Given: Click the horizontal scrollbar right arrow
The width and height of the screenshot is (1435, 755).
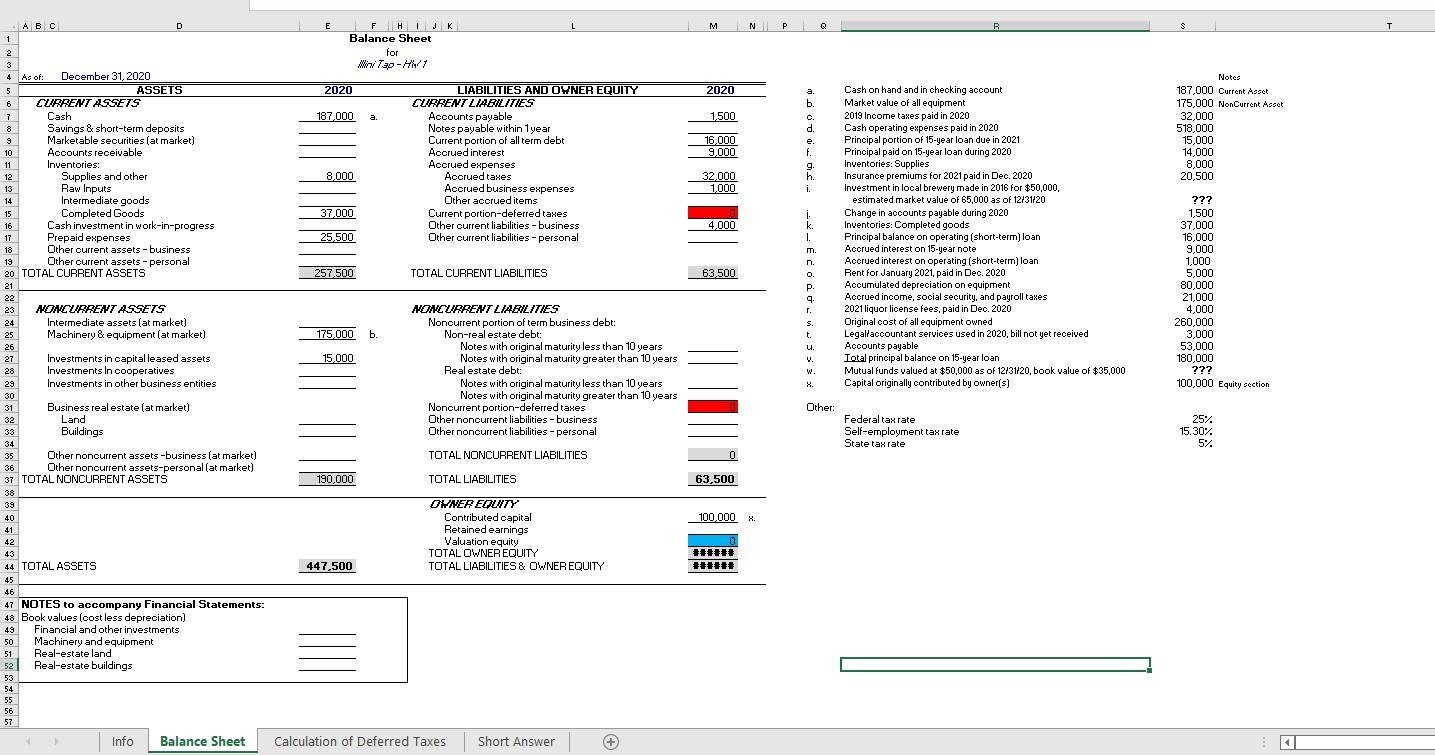Looking at the screenshot, I should point(1427,742).
